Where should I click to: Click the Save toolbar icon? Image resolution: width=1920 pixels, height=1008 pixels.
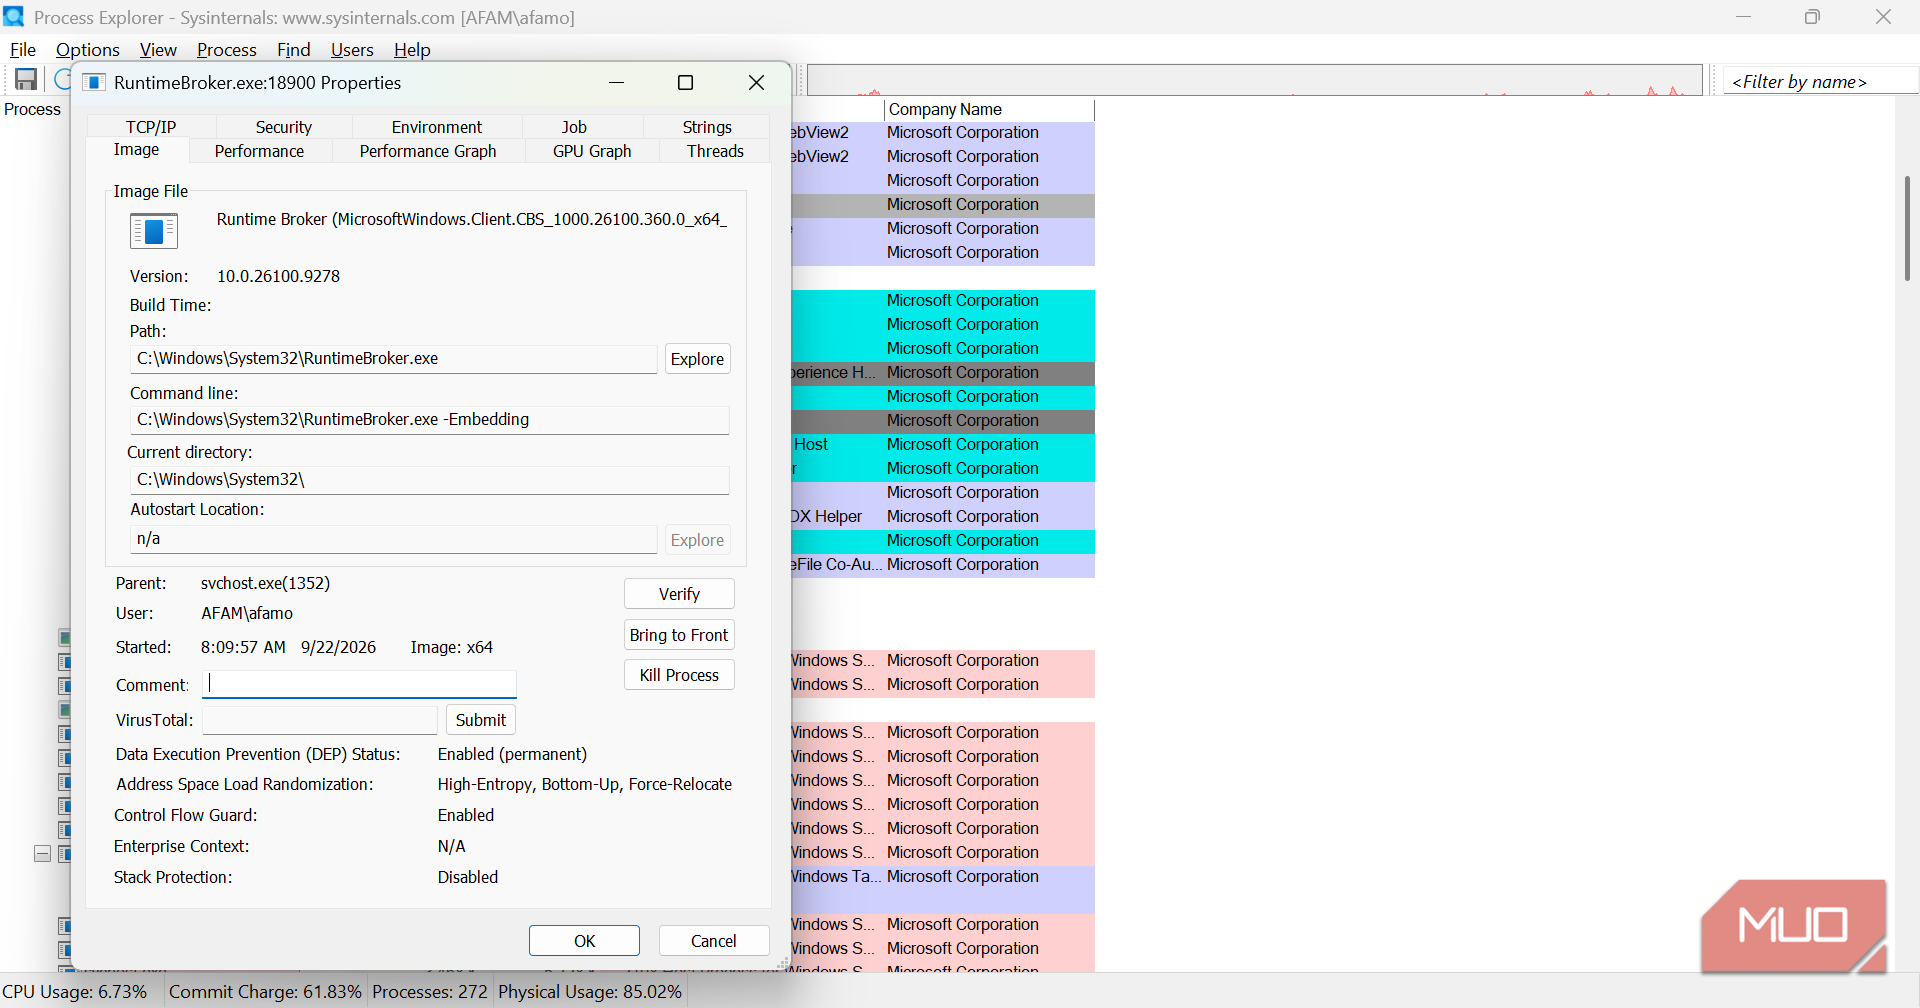[x=26, y=80]
